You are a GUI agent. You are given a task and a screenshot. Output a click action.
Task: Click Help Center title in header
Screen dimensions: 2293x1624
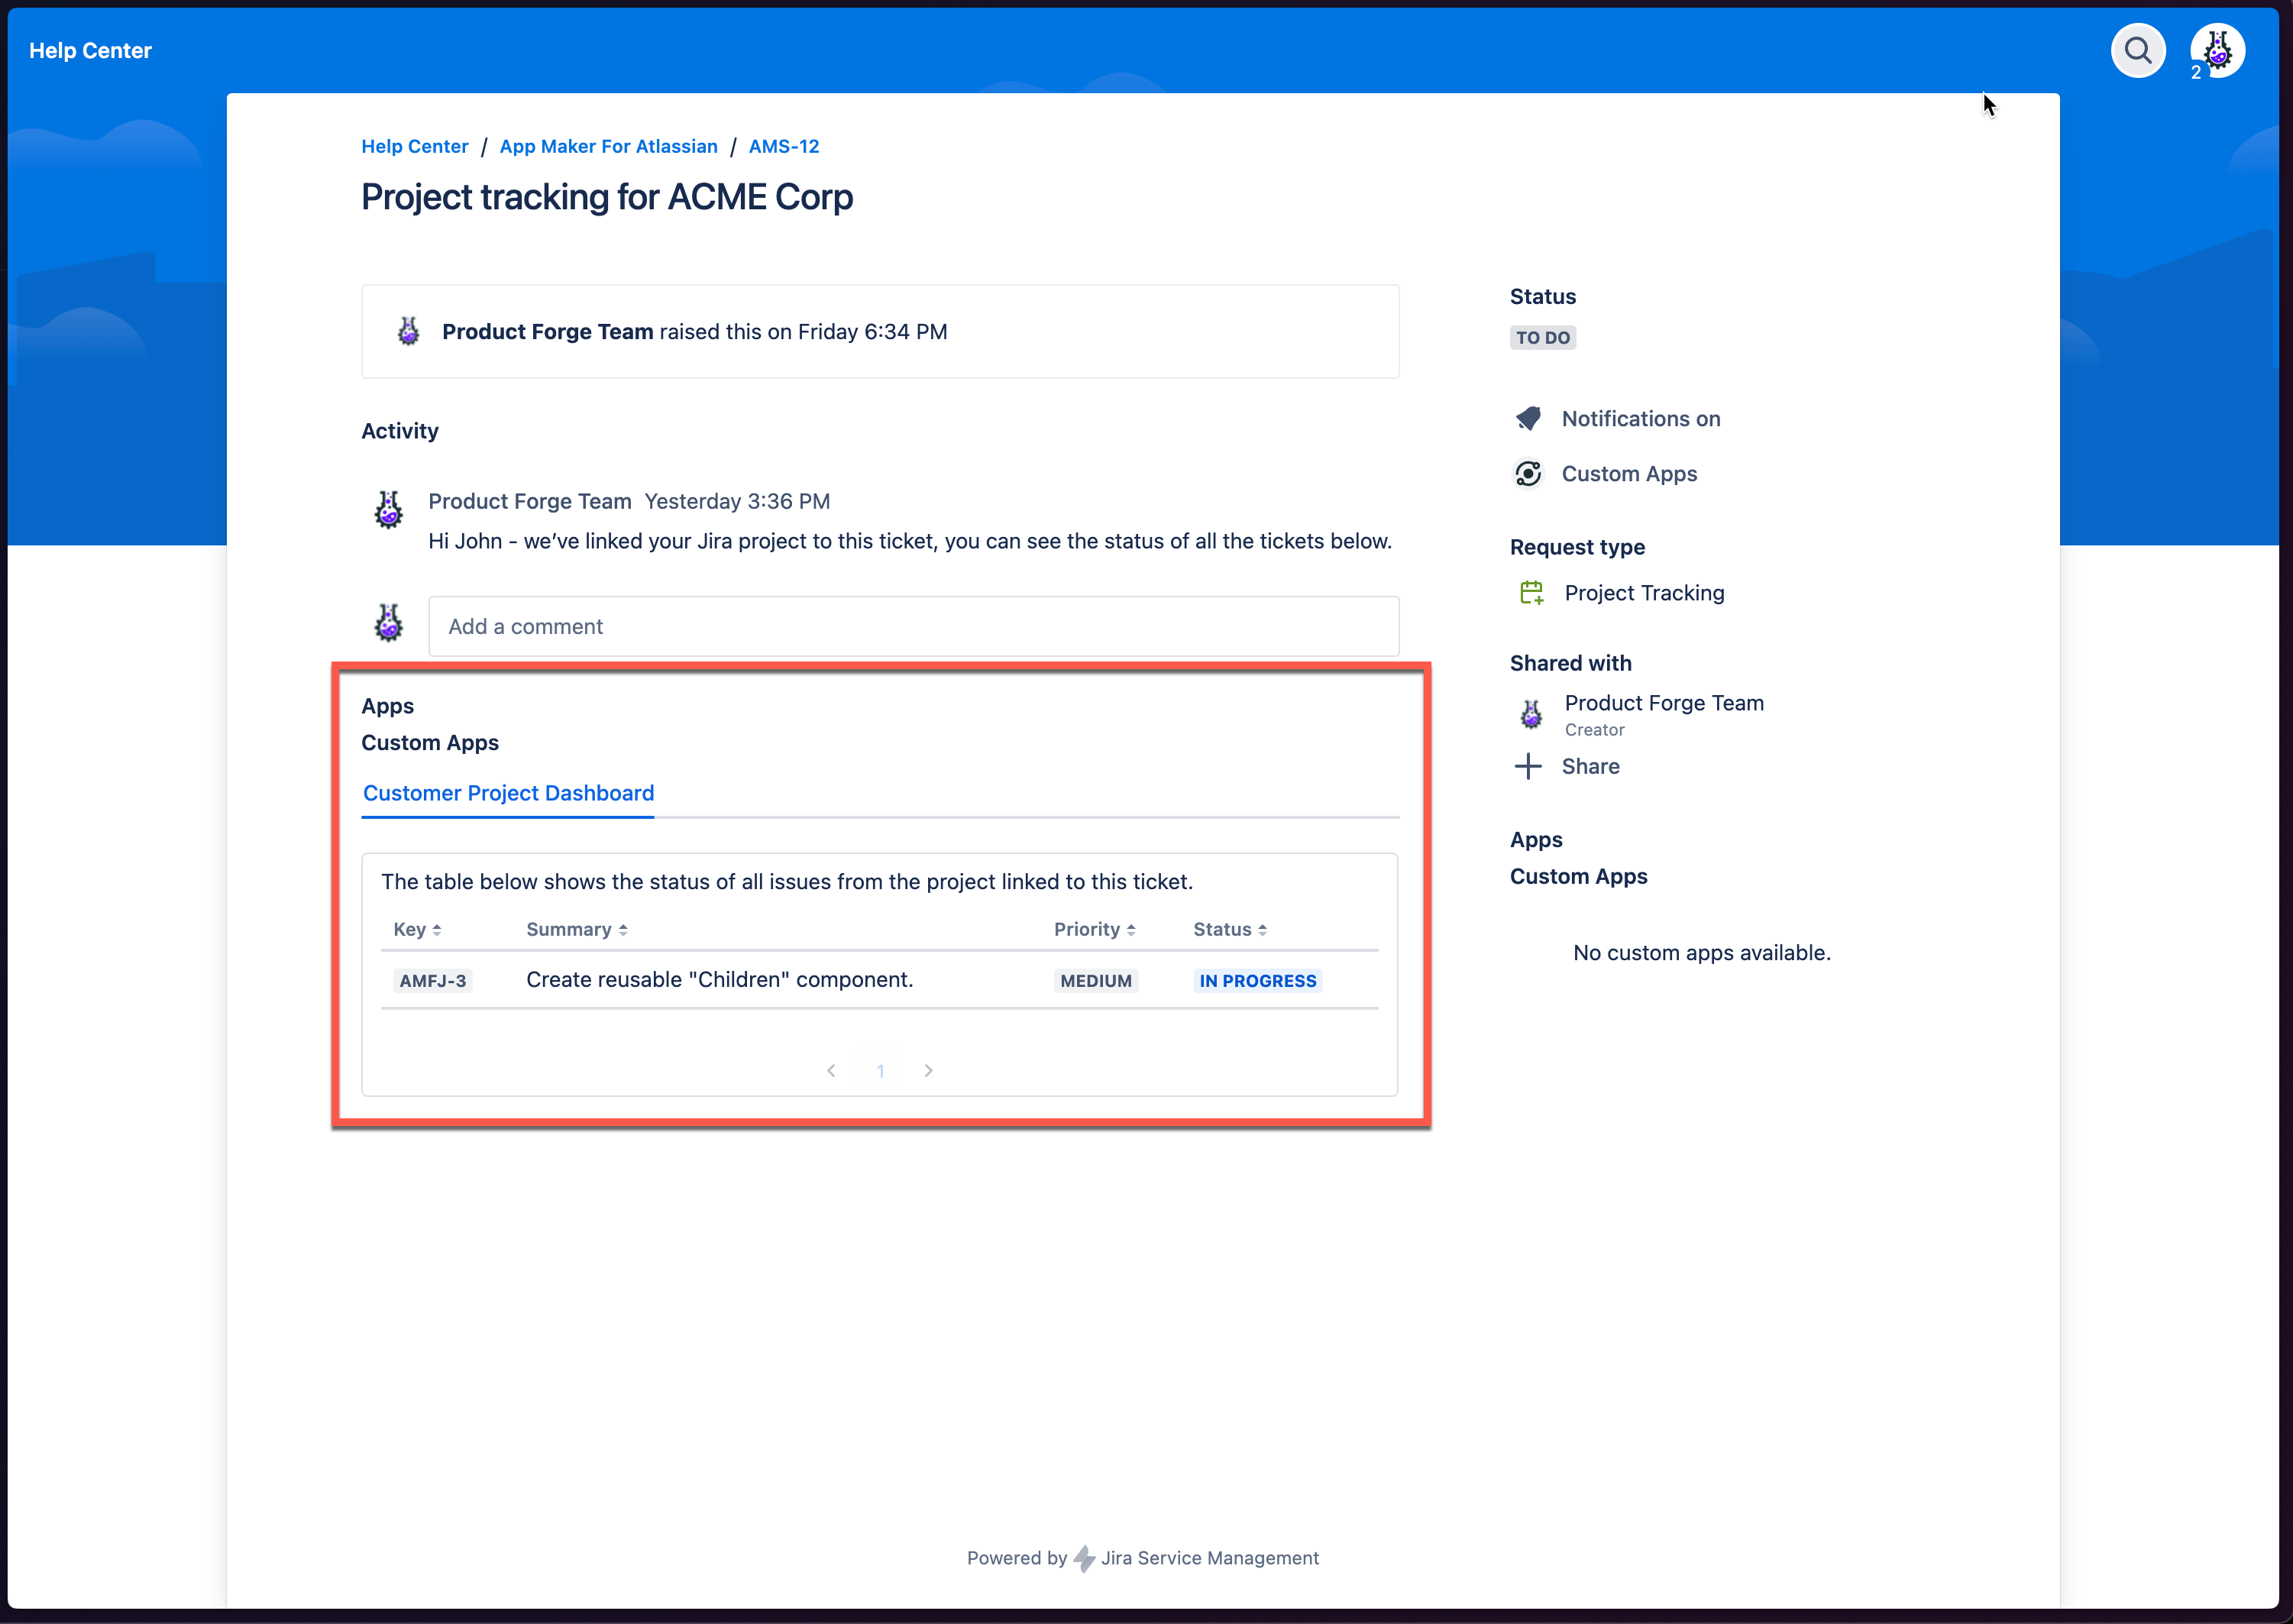90,51
